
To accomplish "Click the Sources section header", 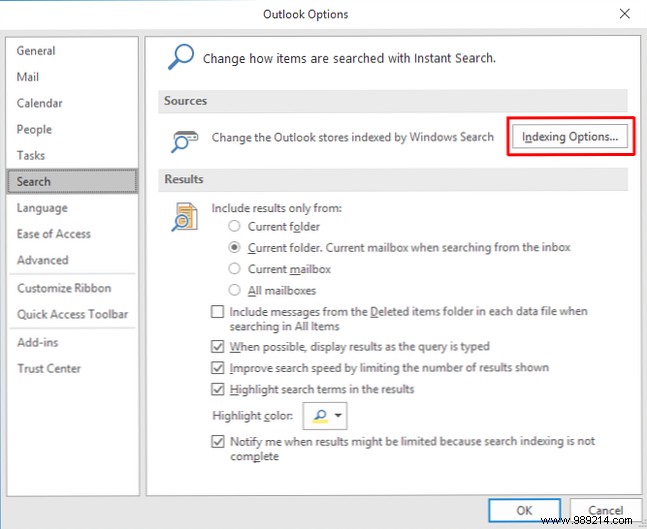I will tap(393, 101).
